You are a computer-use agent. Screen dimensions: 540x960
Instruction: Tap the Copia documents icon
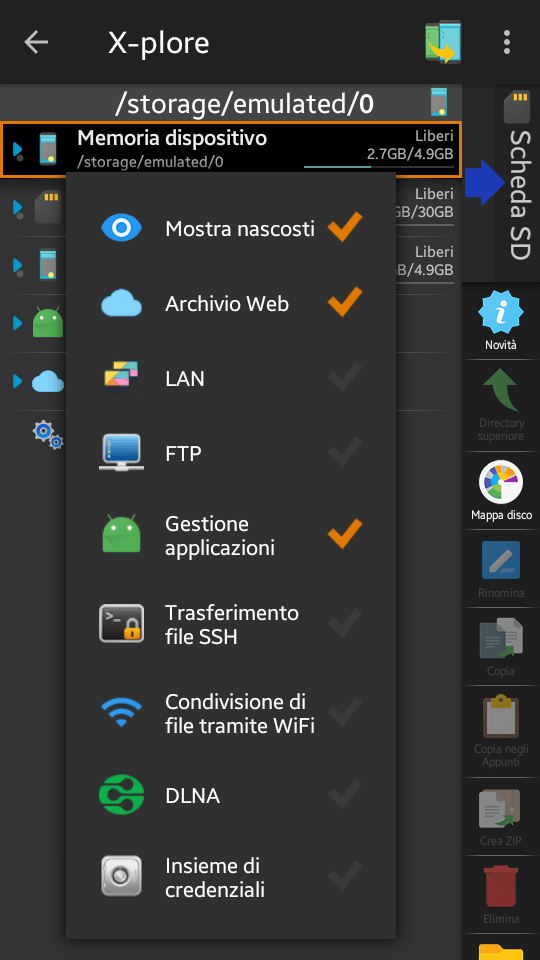[x=501, y=639]
